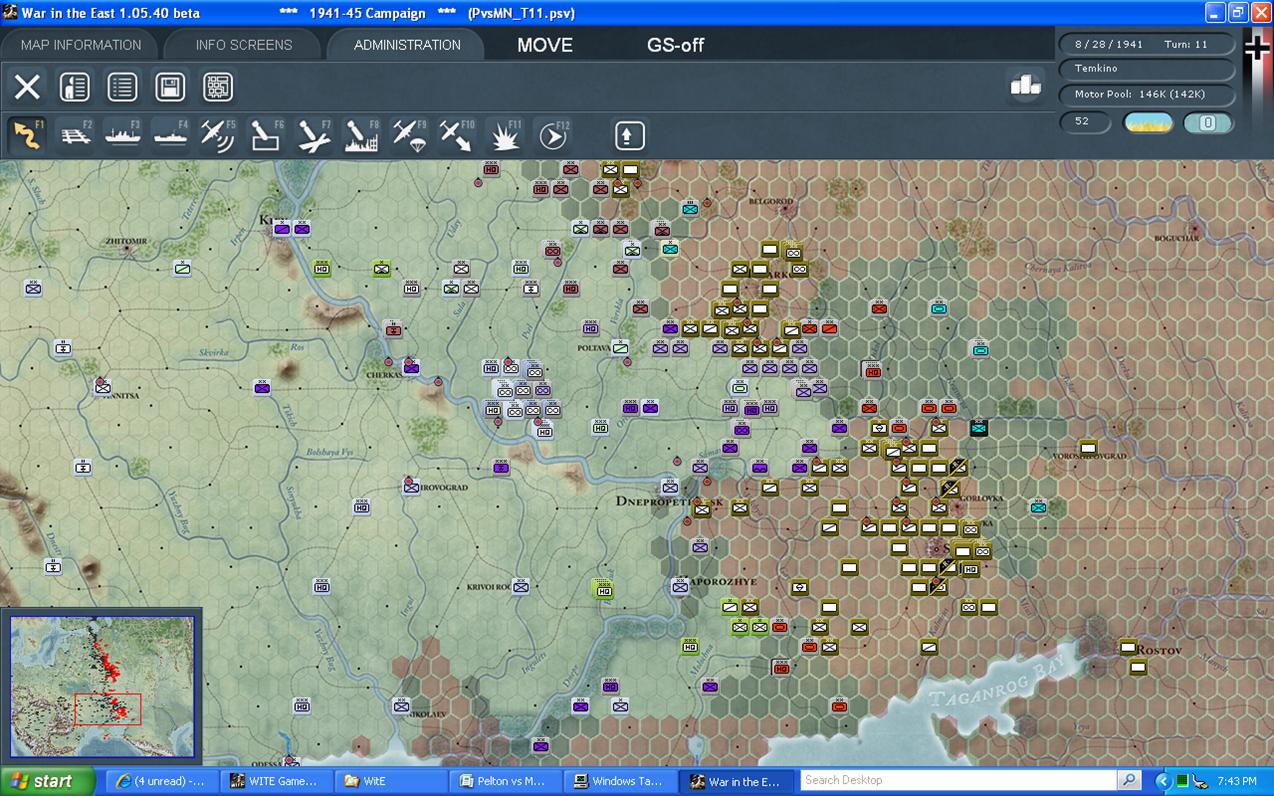Switch to INFO SCREENS tab

(x=244, y=45)
